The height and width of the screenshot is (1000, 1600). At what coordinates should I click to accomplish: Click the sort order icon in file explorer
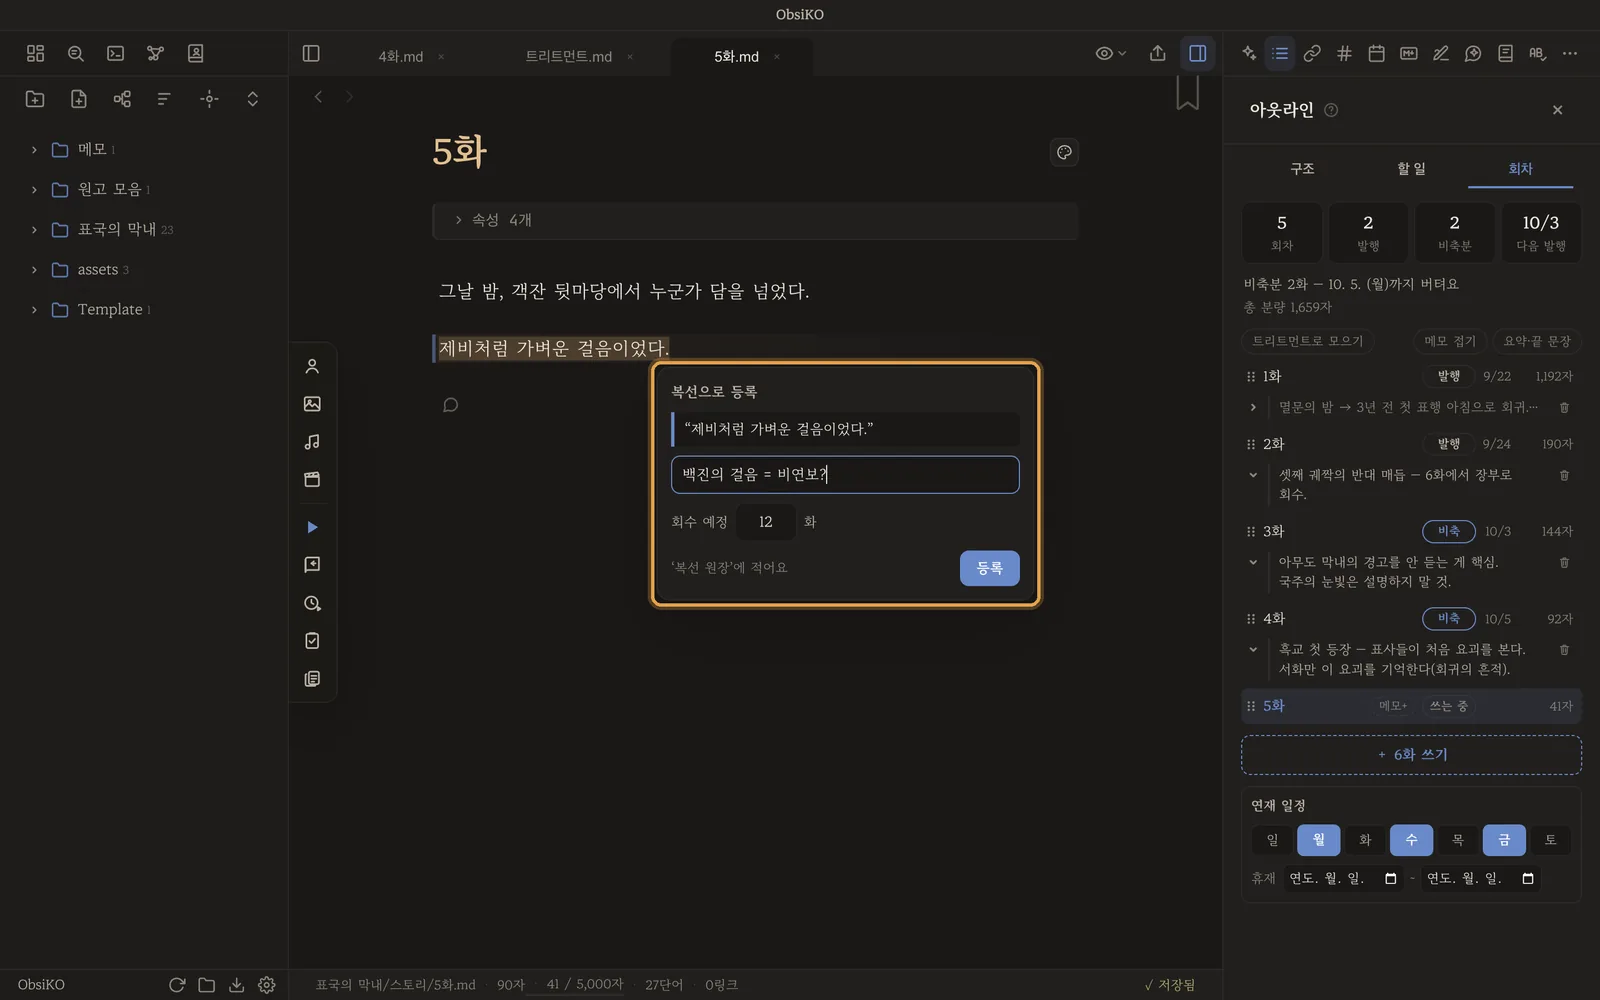tap(164, 99)
